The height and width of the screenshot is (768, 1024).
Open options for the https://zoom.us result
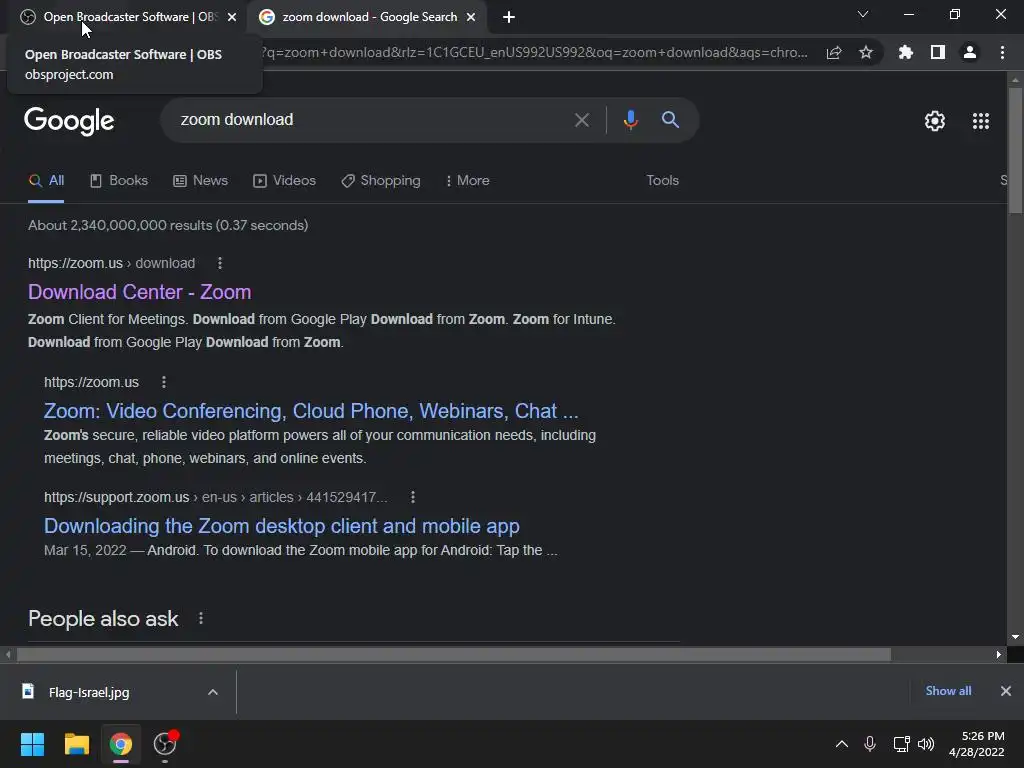[x=164, y=382]
